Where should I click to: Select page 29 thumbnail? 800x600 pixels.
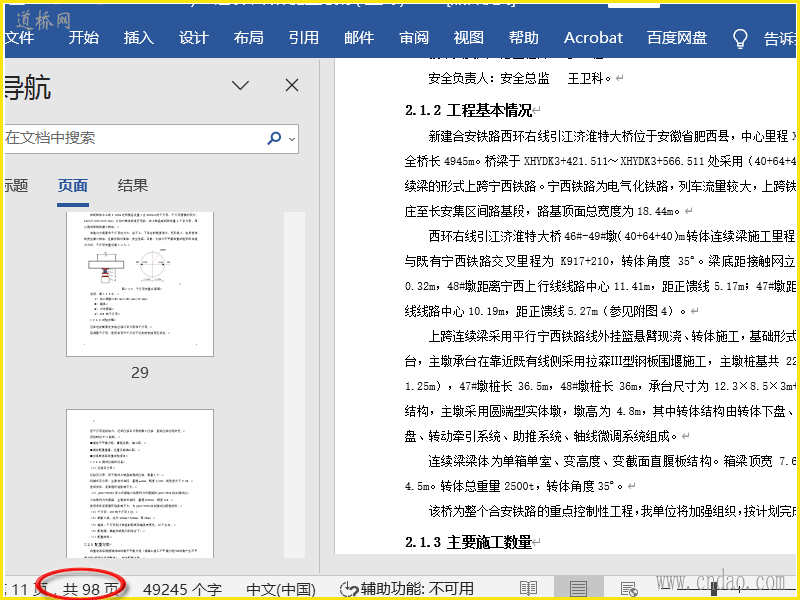(x=140, y=284)
